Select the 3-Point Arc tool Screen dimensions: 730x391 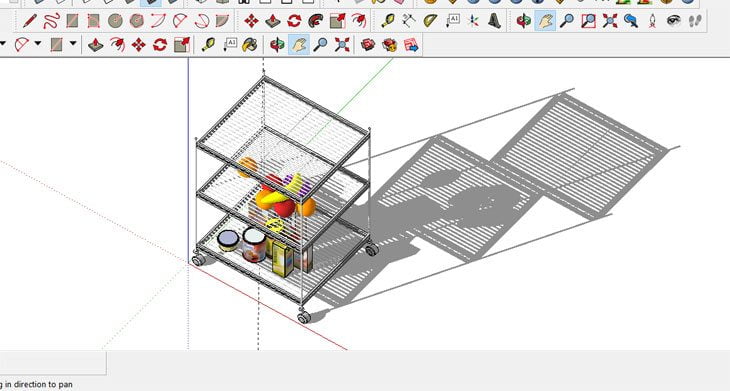(x=201, y=21)
